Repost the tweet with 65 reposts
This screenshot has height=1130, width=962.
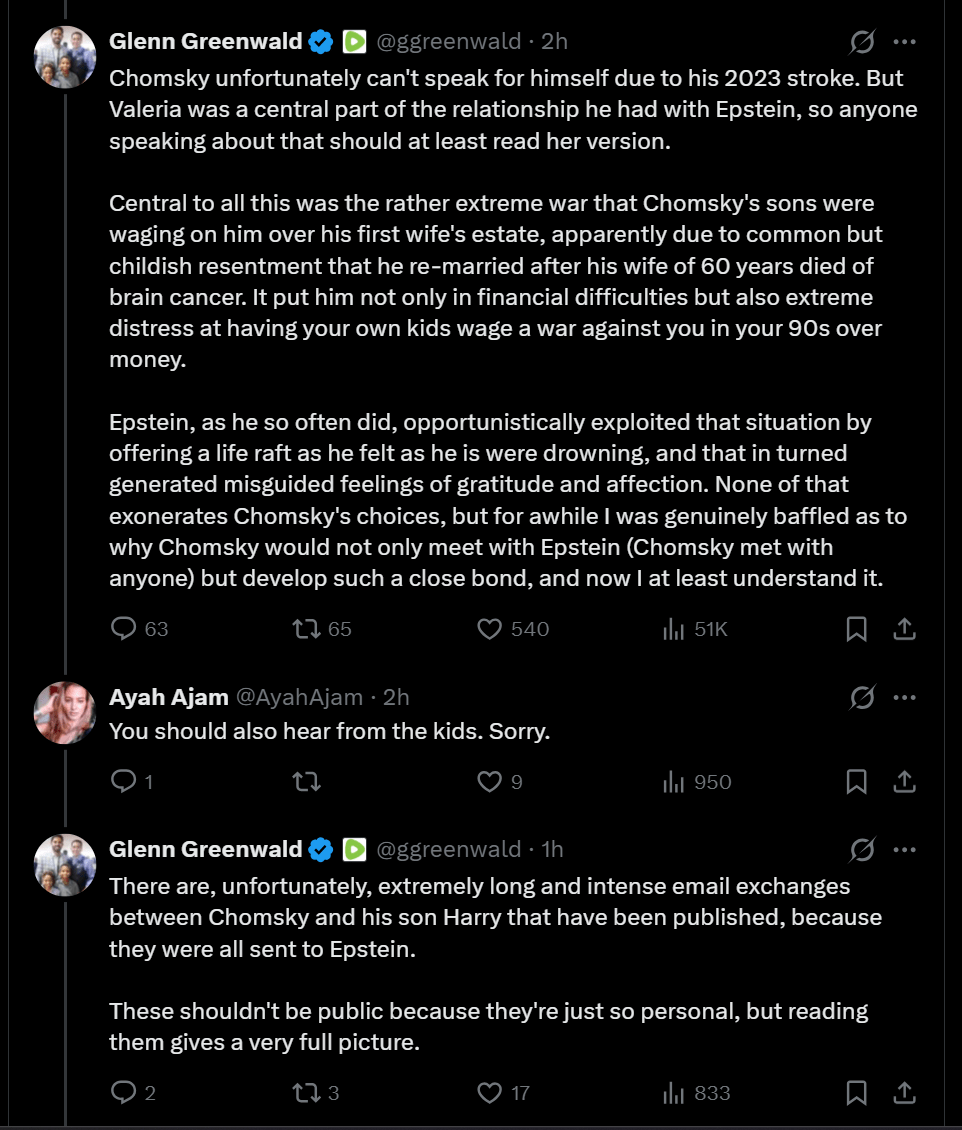point(304,628)
